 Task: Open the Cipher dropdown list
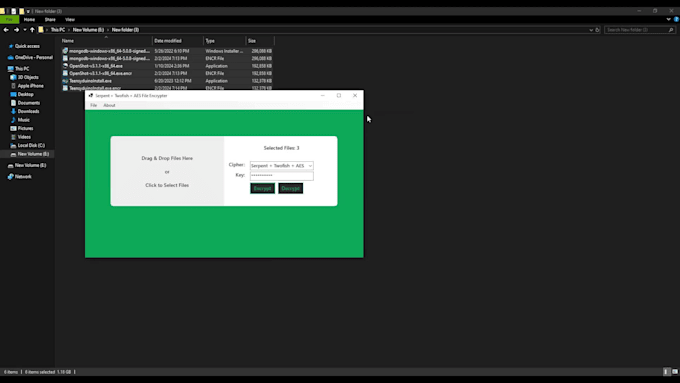281,166
